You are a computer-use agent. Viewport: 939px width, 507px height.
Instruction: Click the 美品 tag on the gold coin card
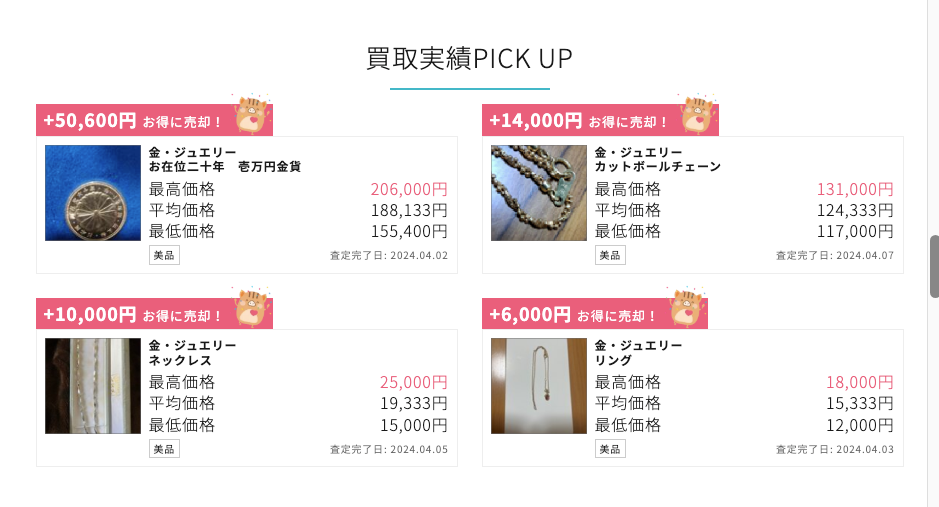(x=164, y=255)
